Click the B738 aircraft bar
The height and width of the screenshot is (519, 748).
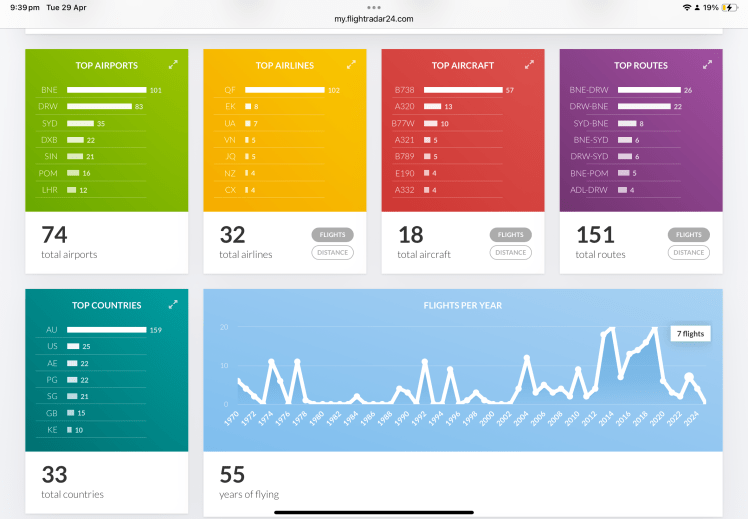tap(463, 90)
